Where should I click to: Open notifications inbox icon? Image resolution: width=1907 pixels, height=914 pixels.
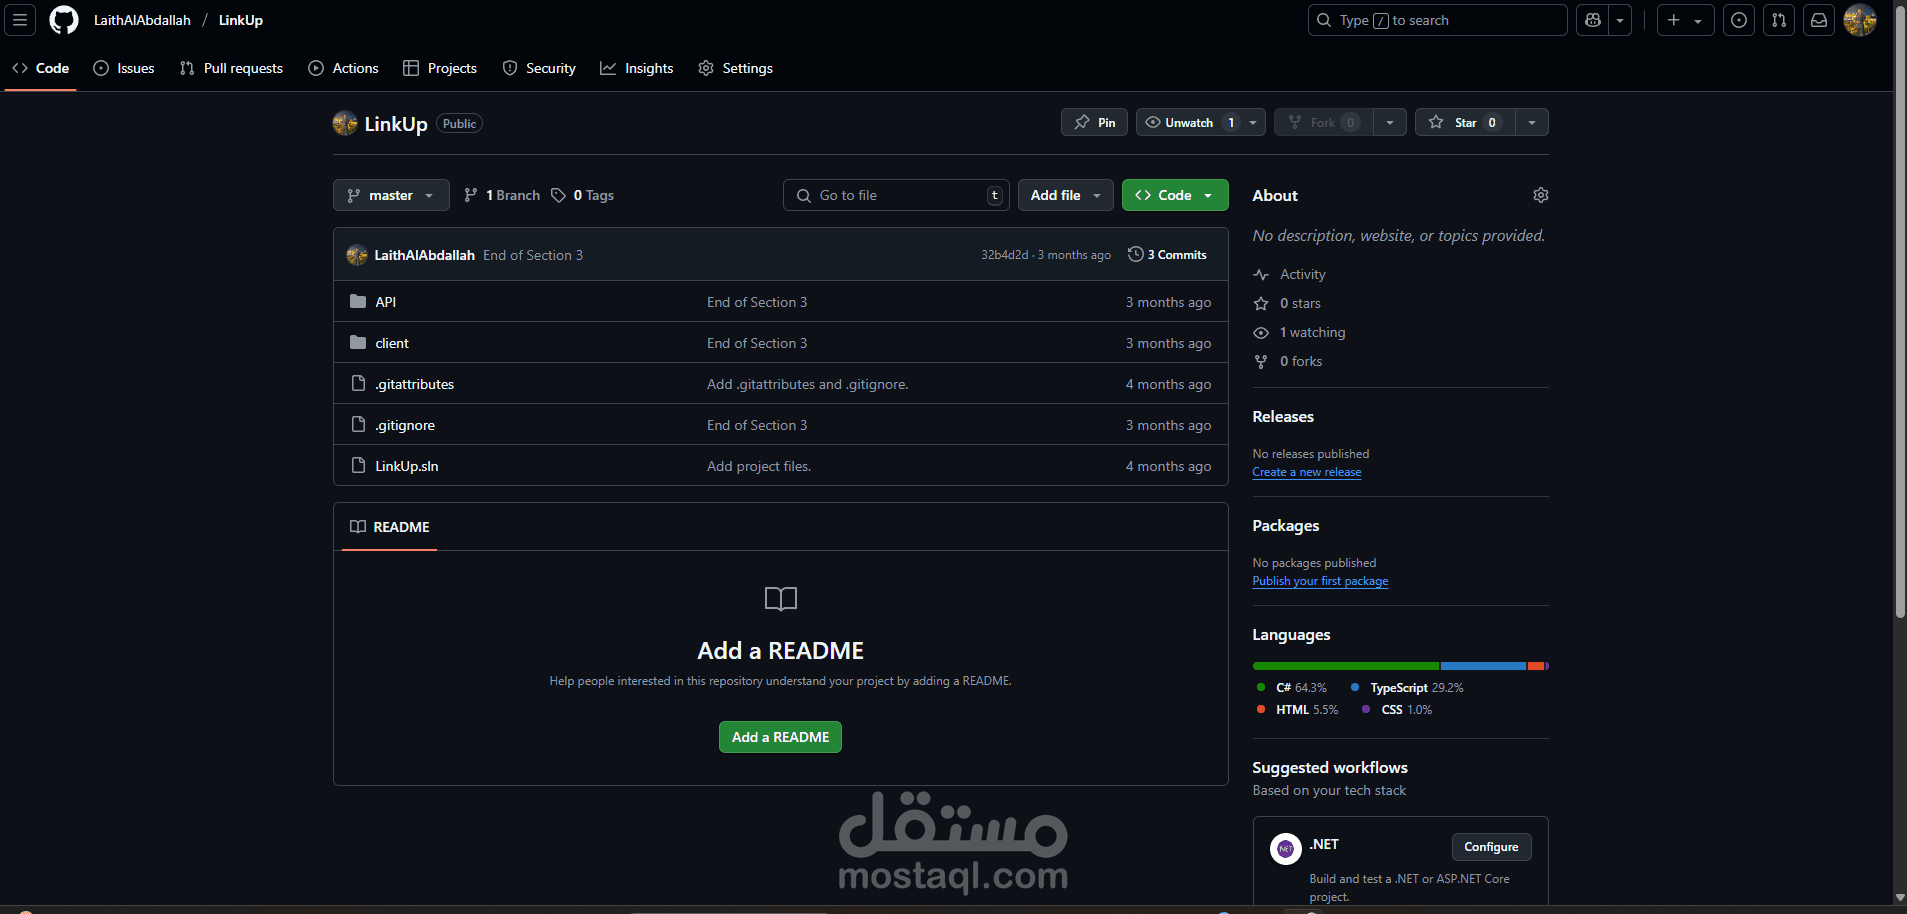coord(1819,20)
